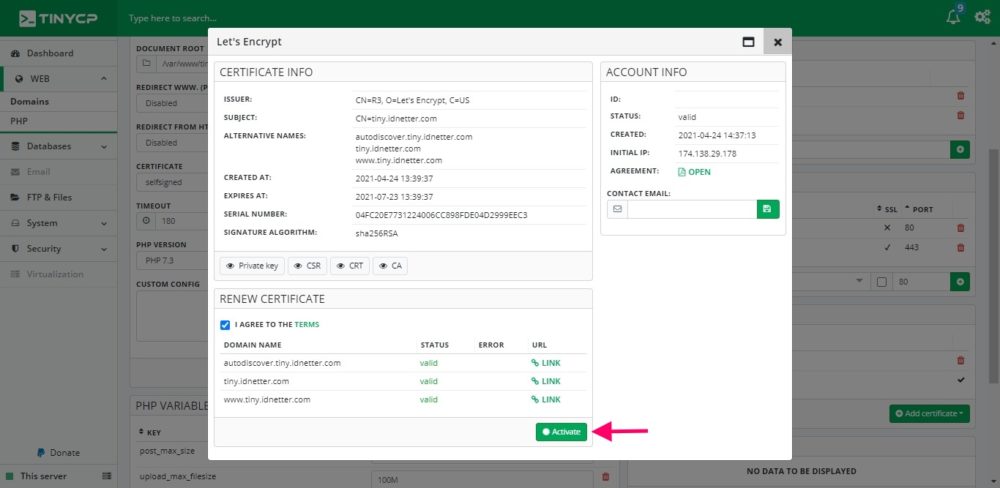Viewport: 1000px width, 488px height.
Task: Open Domains in the sidebar
Action: [29, 101]
